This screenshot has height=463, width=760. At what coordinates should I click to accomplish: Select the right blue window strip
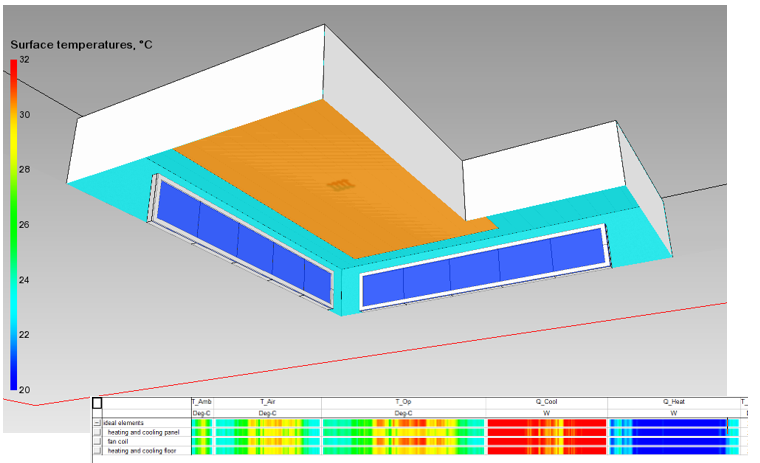click(x=482, y=271)
